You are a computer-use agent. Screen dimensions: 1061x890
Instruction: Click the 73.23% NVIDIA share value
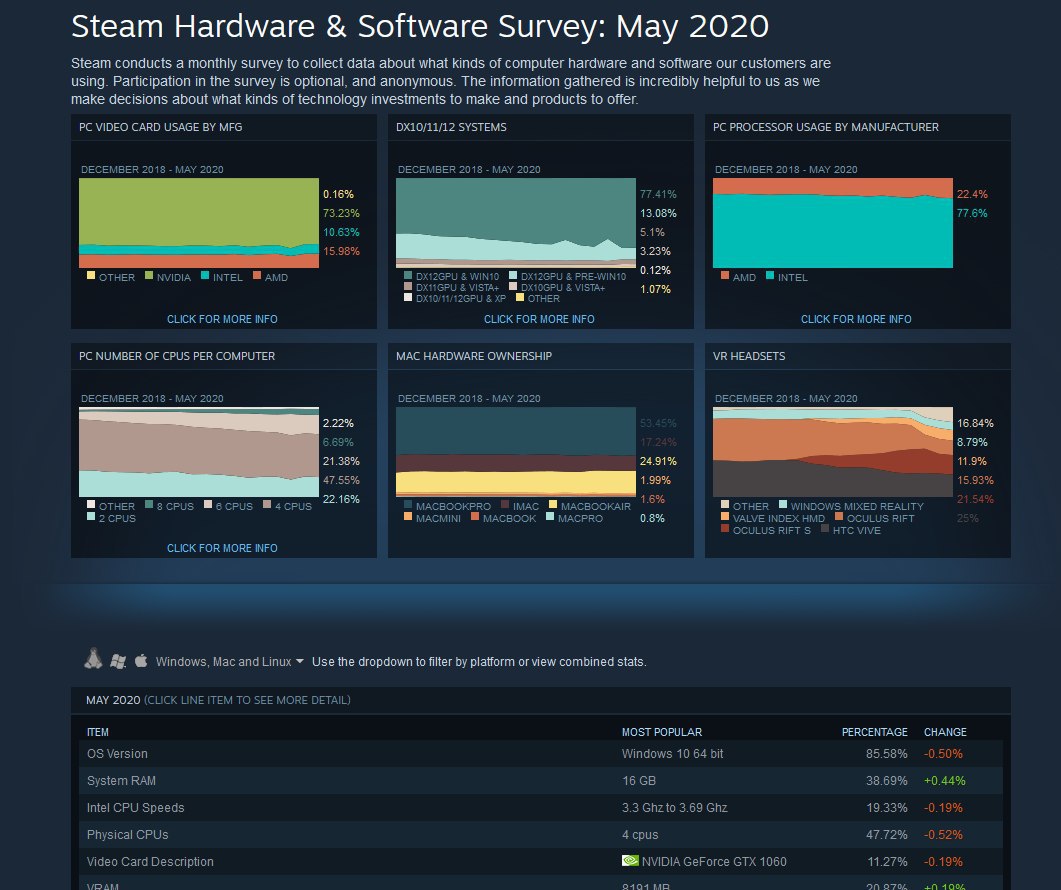pyautogui.click(x=341, y=213)
